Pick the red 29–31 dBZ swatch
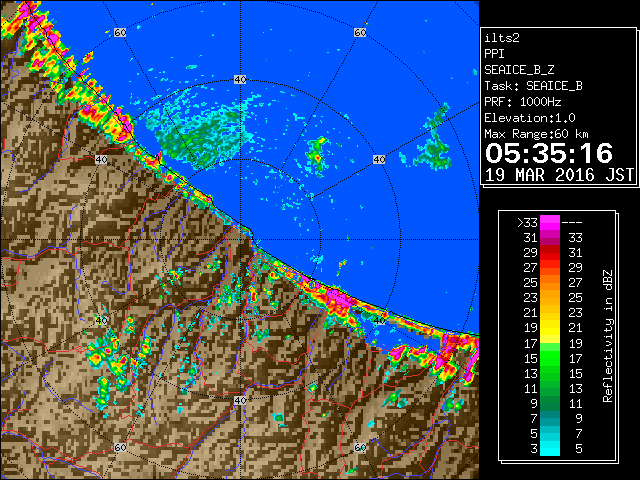This screenshot has height=480, width=640. (x=550, y=253)
